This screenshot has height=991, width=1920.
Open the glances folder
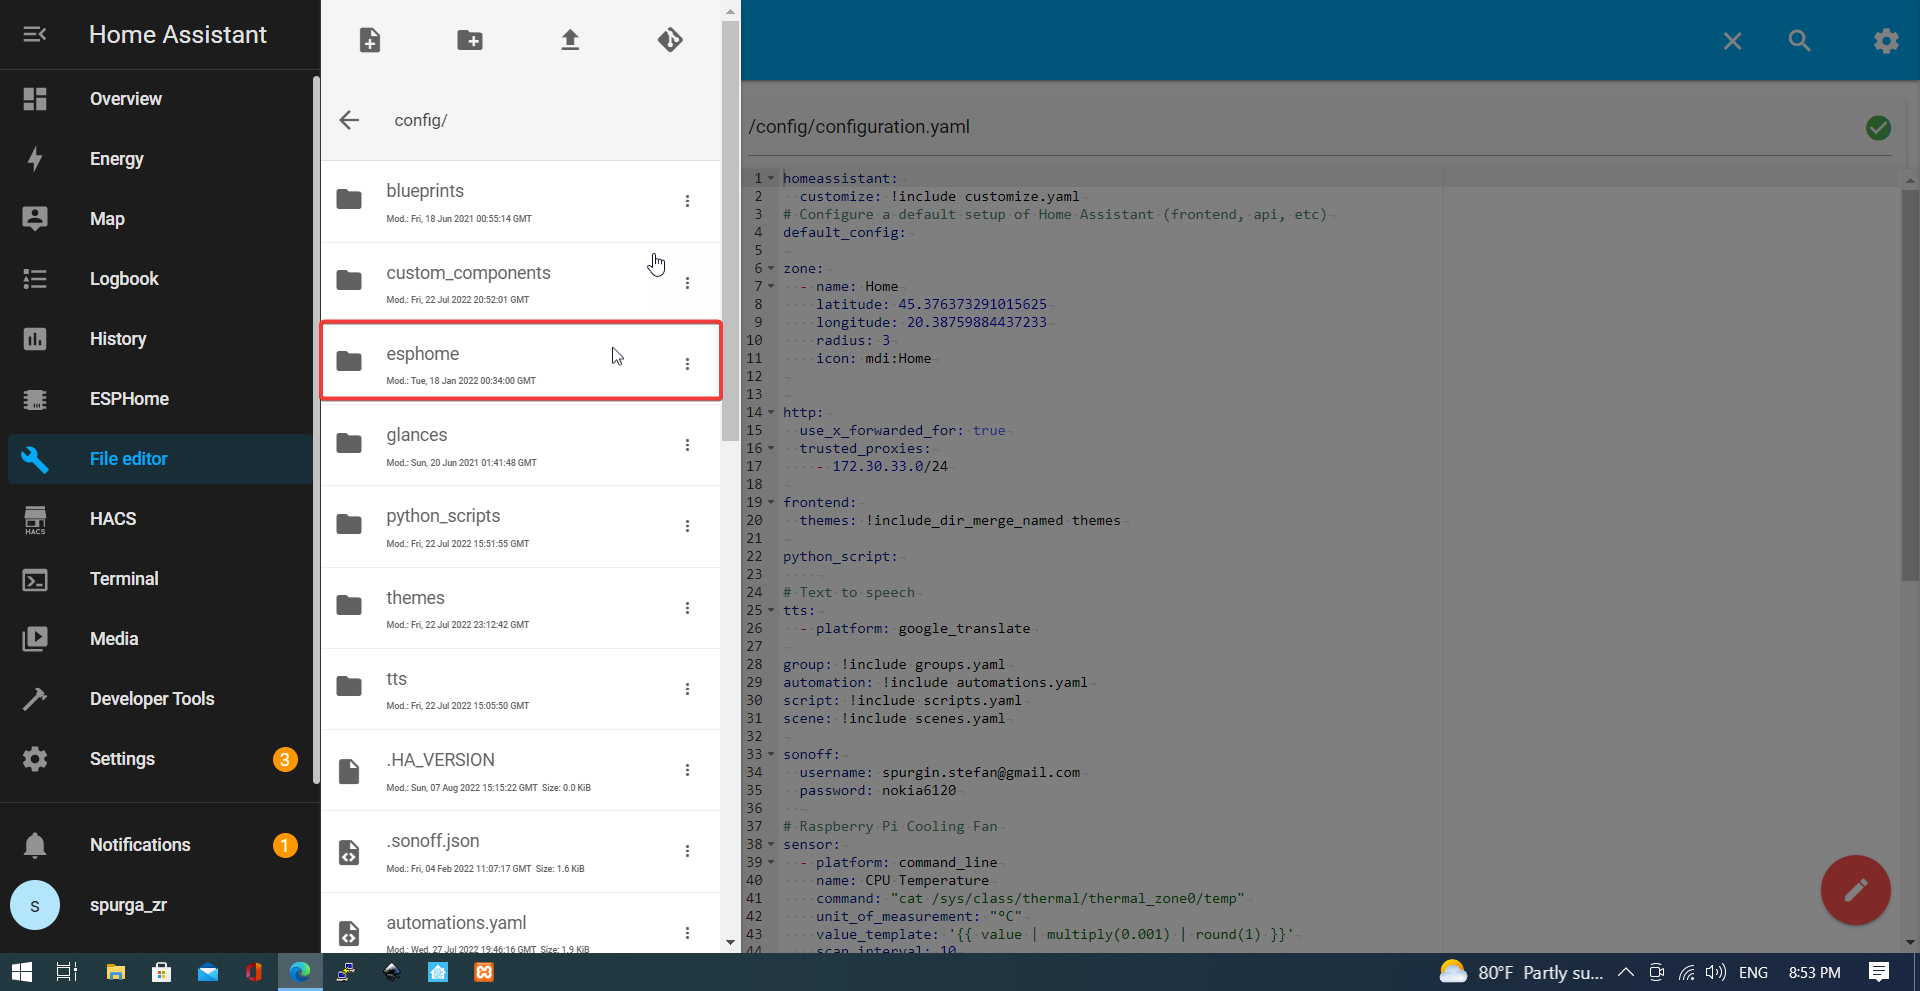coord(520,445)
